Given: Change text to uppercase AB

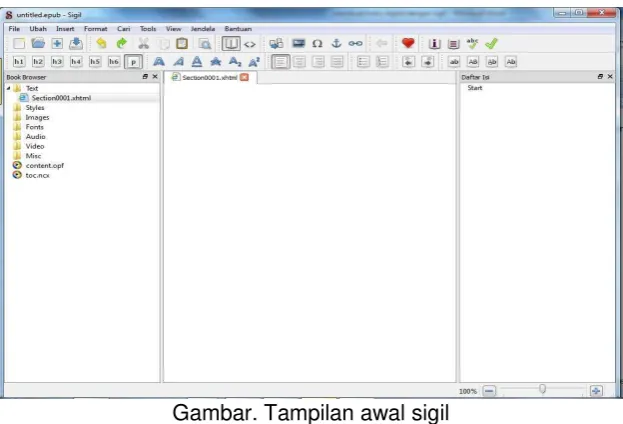Looking at the screenshot, I should [473, 62].
